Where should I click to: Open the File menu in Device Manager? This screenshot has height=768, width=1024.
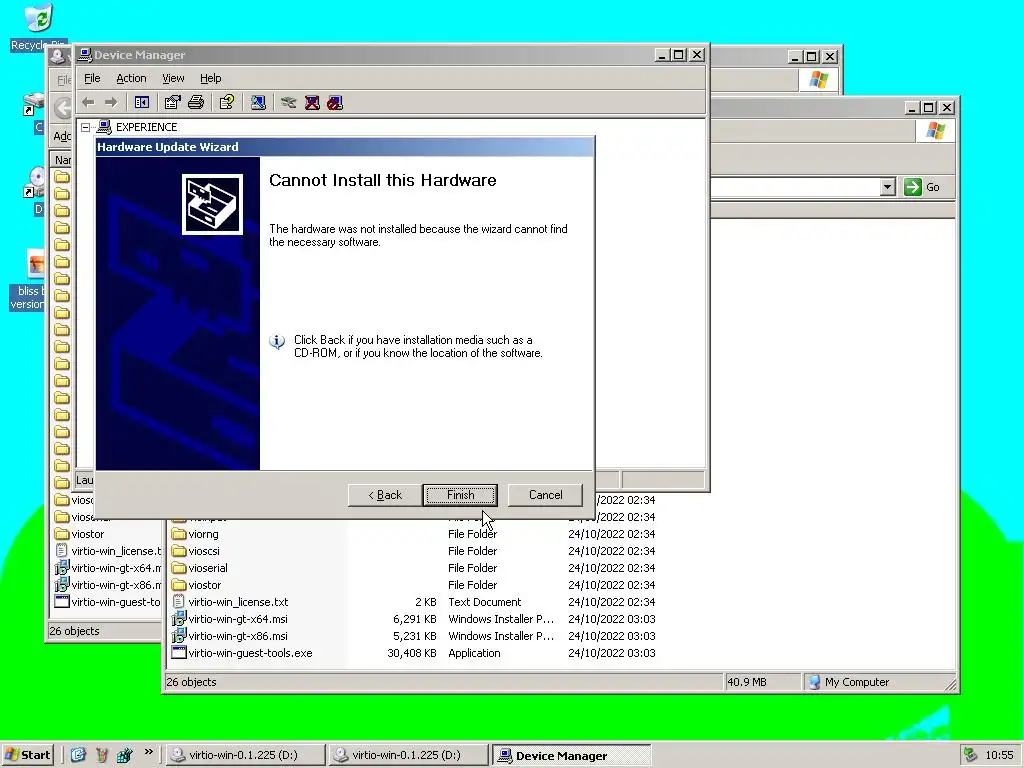92,78
